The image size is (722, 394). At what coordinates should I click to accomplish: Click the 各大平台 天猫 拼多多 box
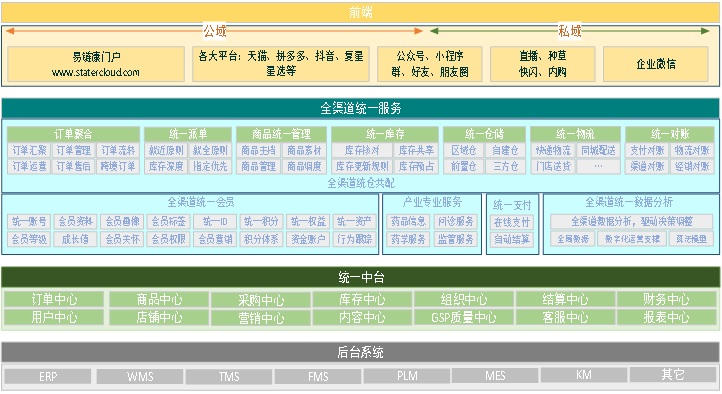coord(281,64)
